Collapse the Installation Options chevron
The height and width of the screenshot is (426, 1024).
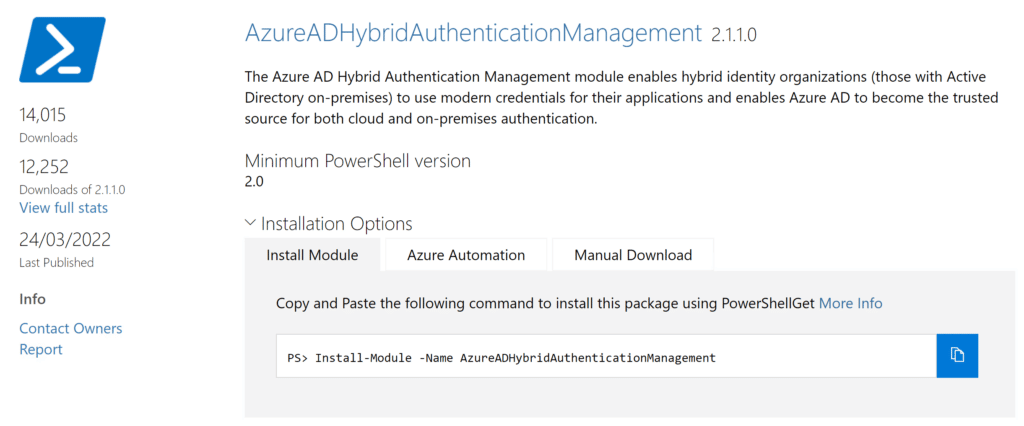250,223
